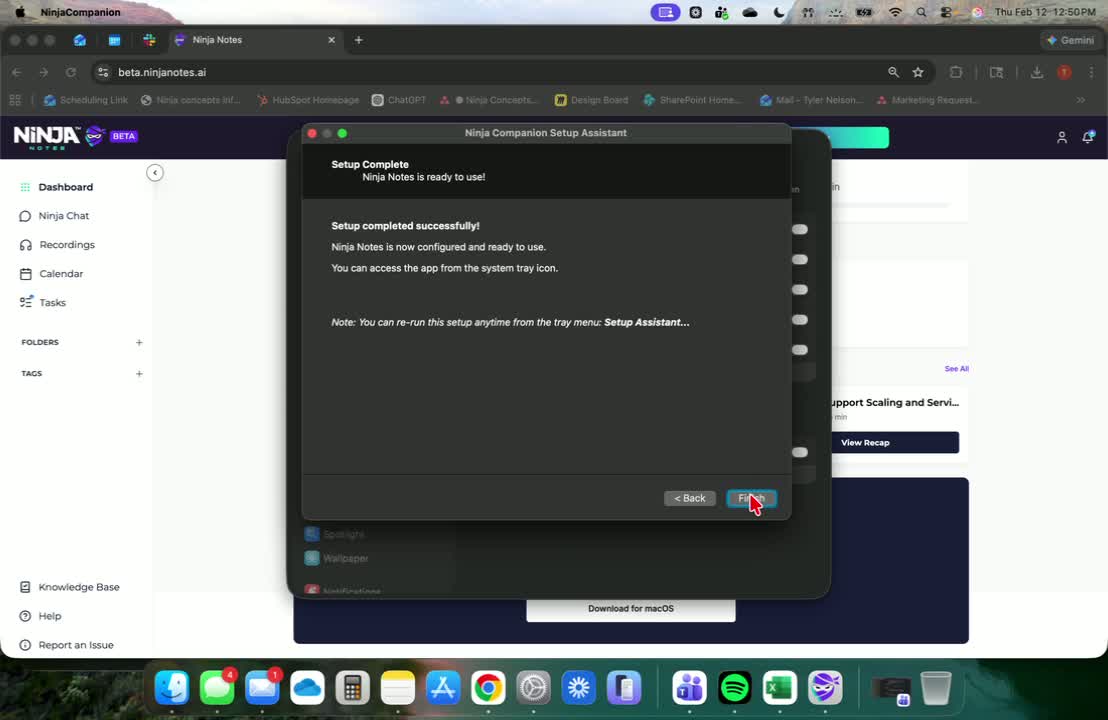
Task: Select the pinned calendar tab
Action: 114,40
